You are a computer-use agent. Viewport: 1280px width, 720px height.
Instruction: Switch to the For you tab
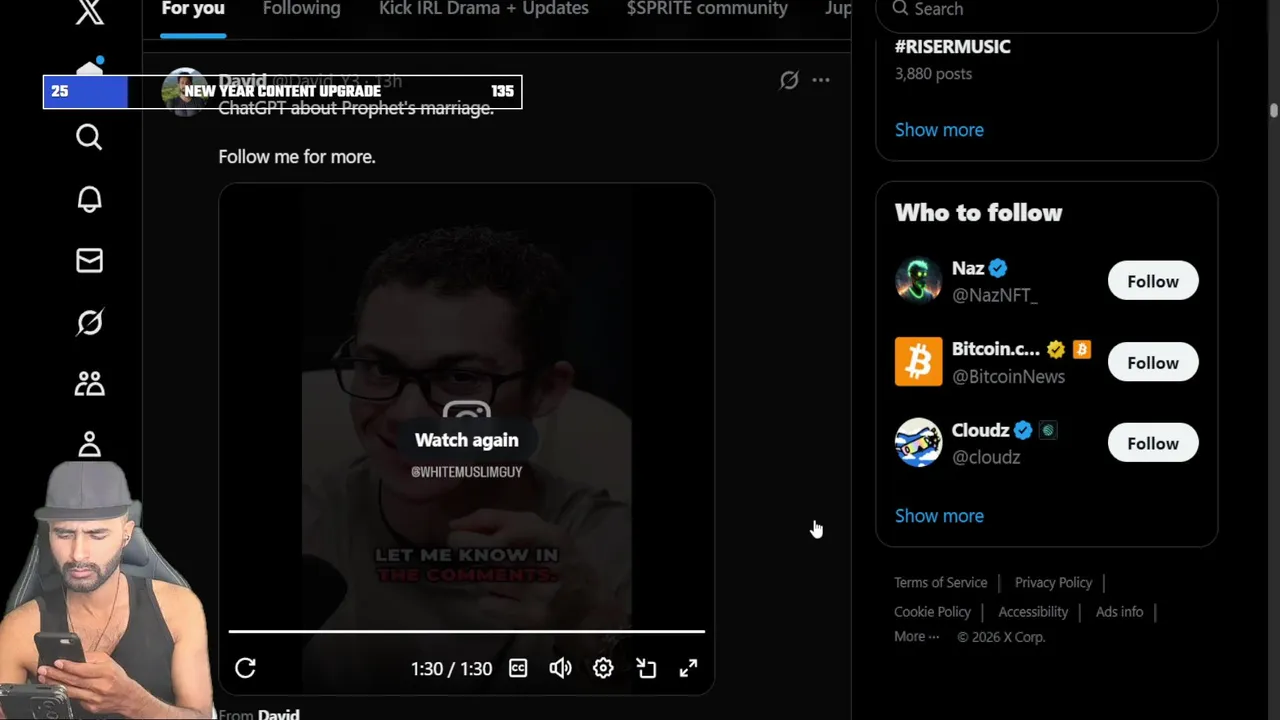click(x=193, y=9)
